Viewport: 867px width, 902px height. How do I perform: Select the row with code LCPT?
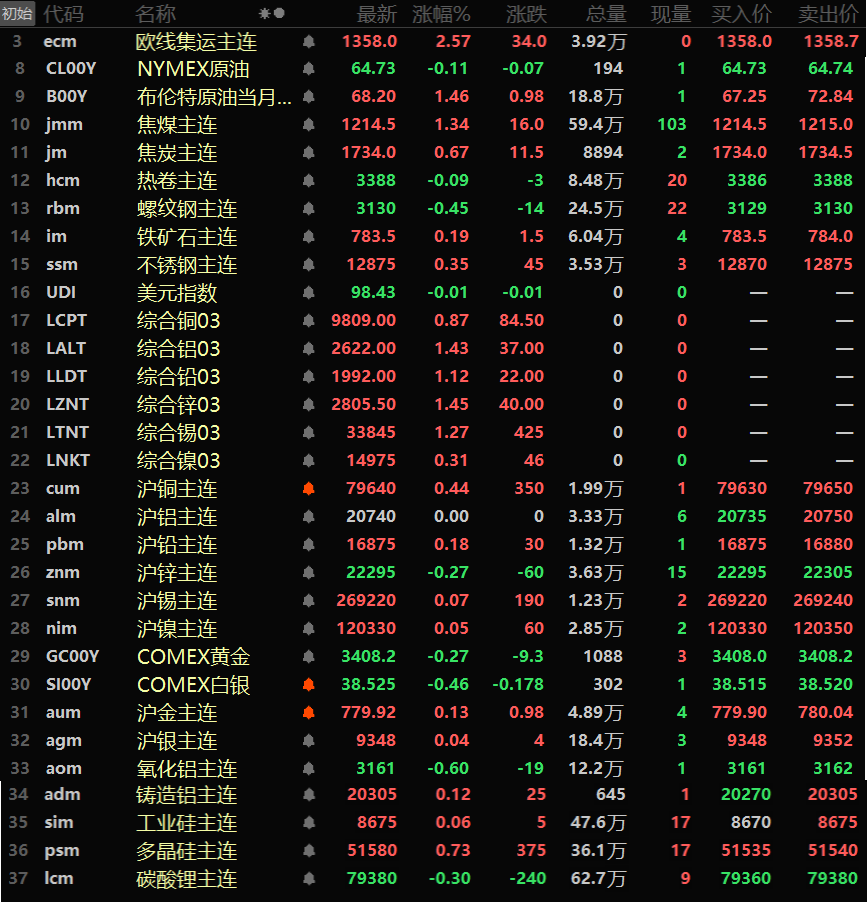click(x=66, y=321)
